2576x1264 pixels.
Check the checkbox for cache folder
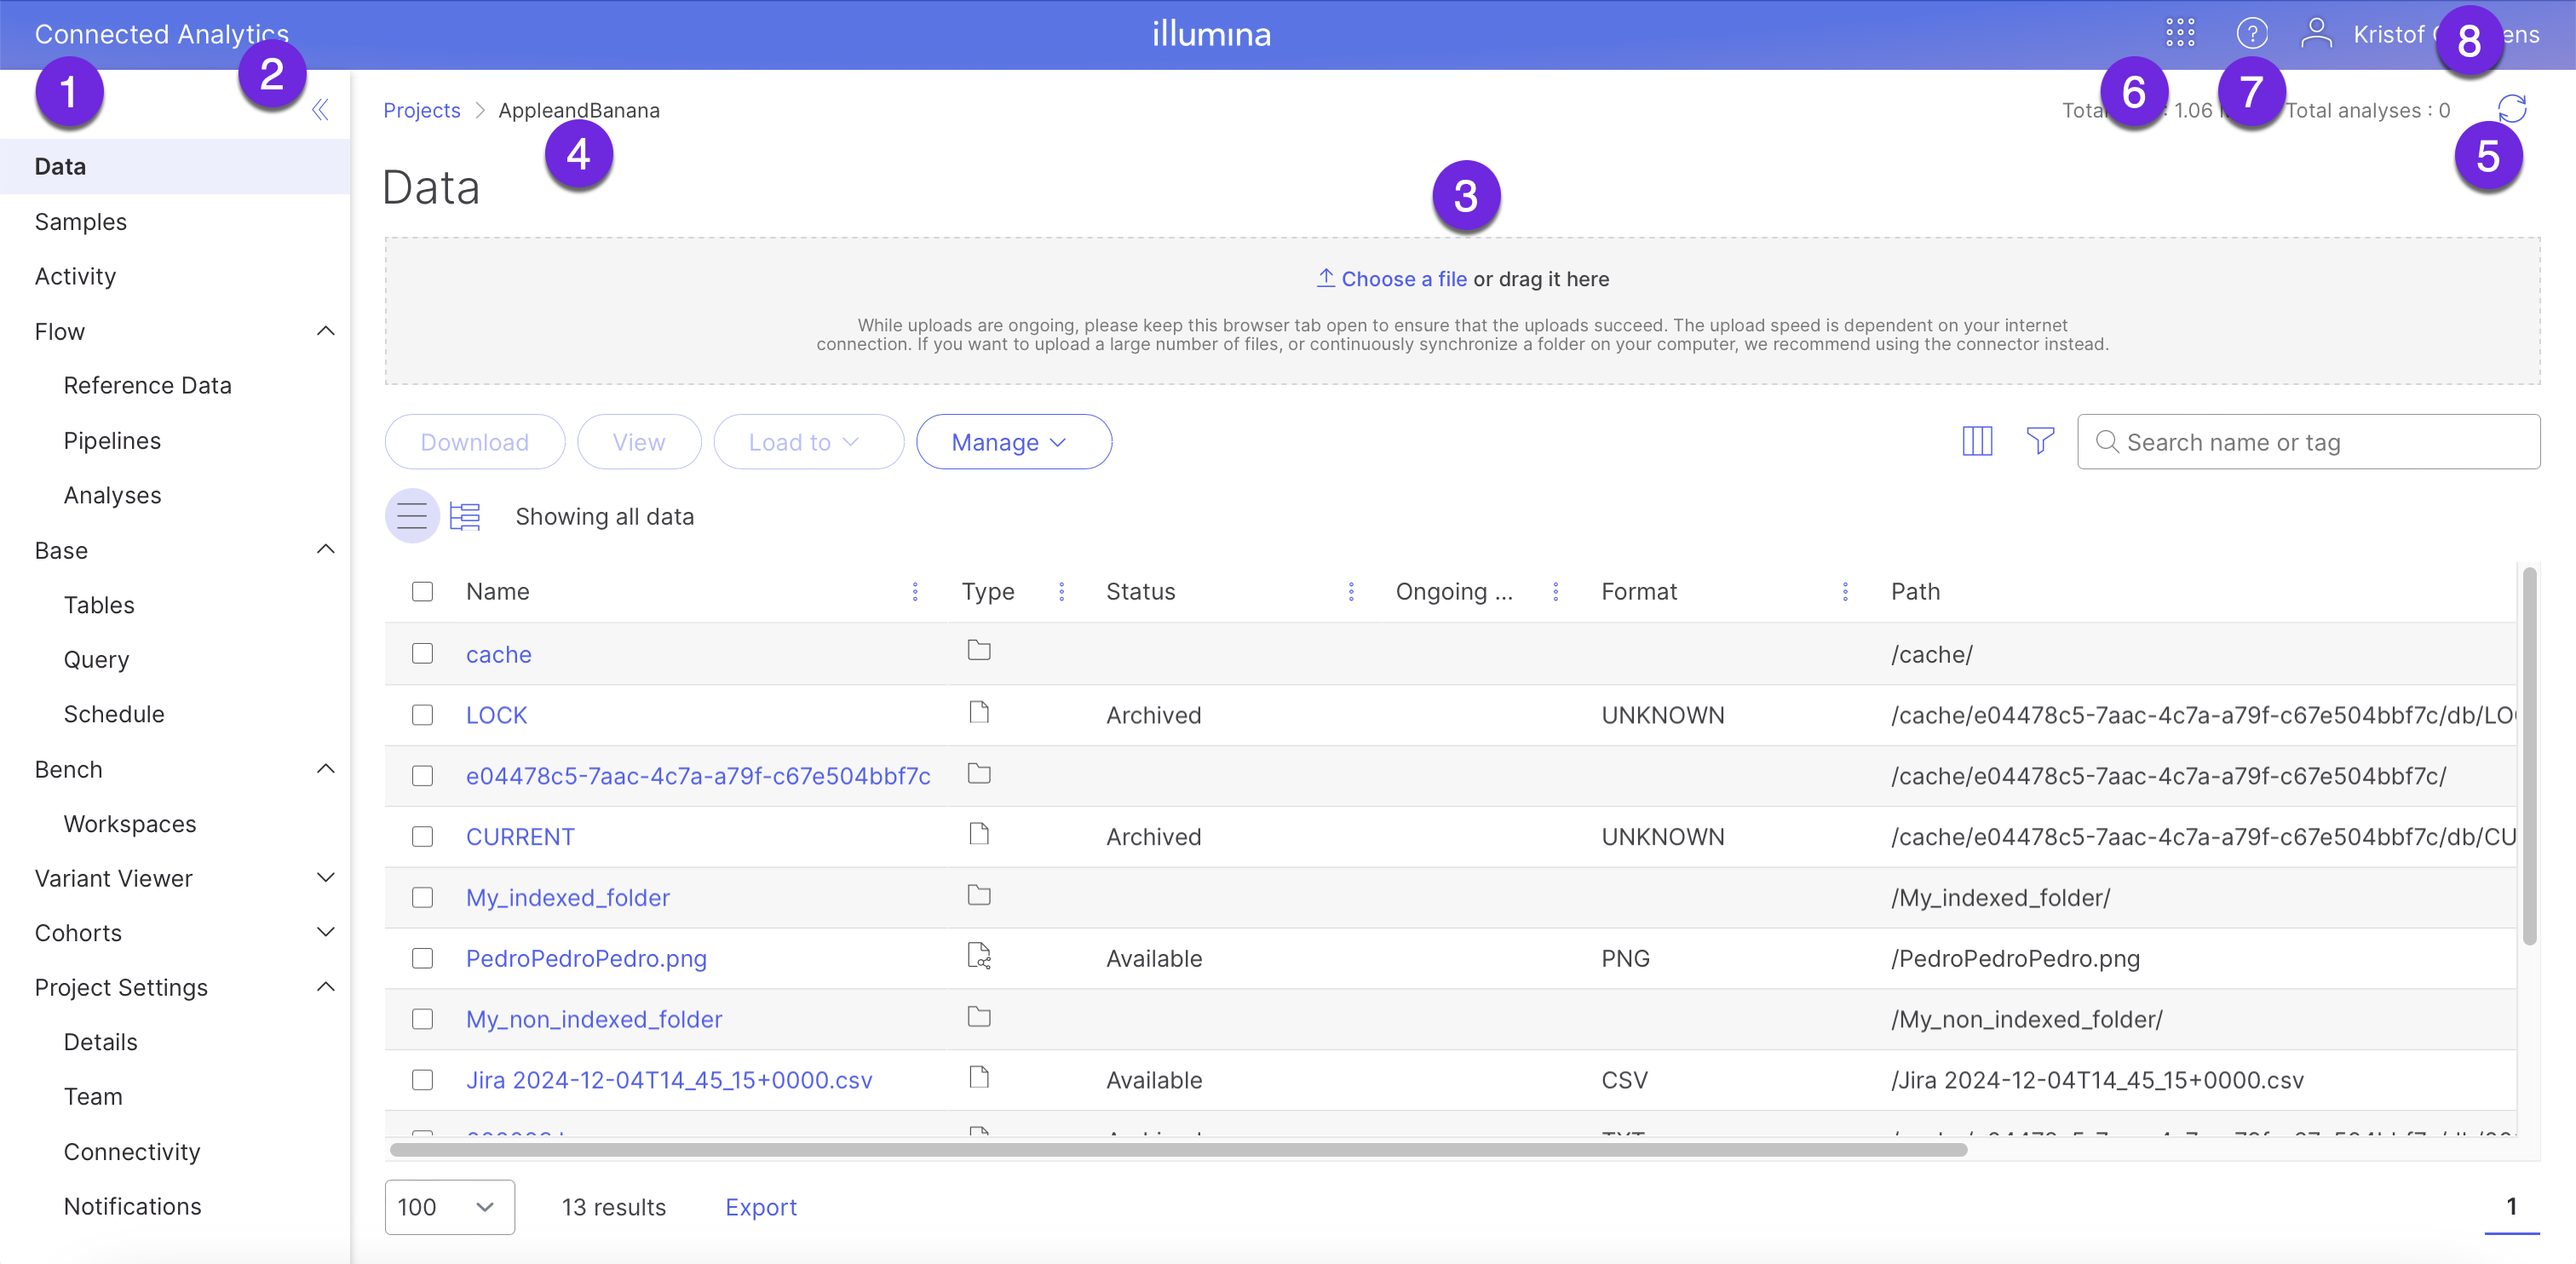coord(422,654)
